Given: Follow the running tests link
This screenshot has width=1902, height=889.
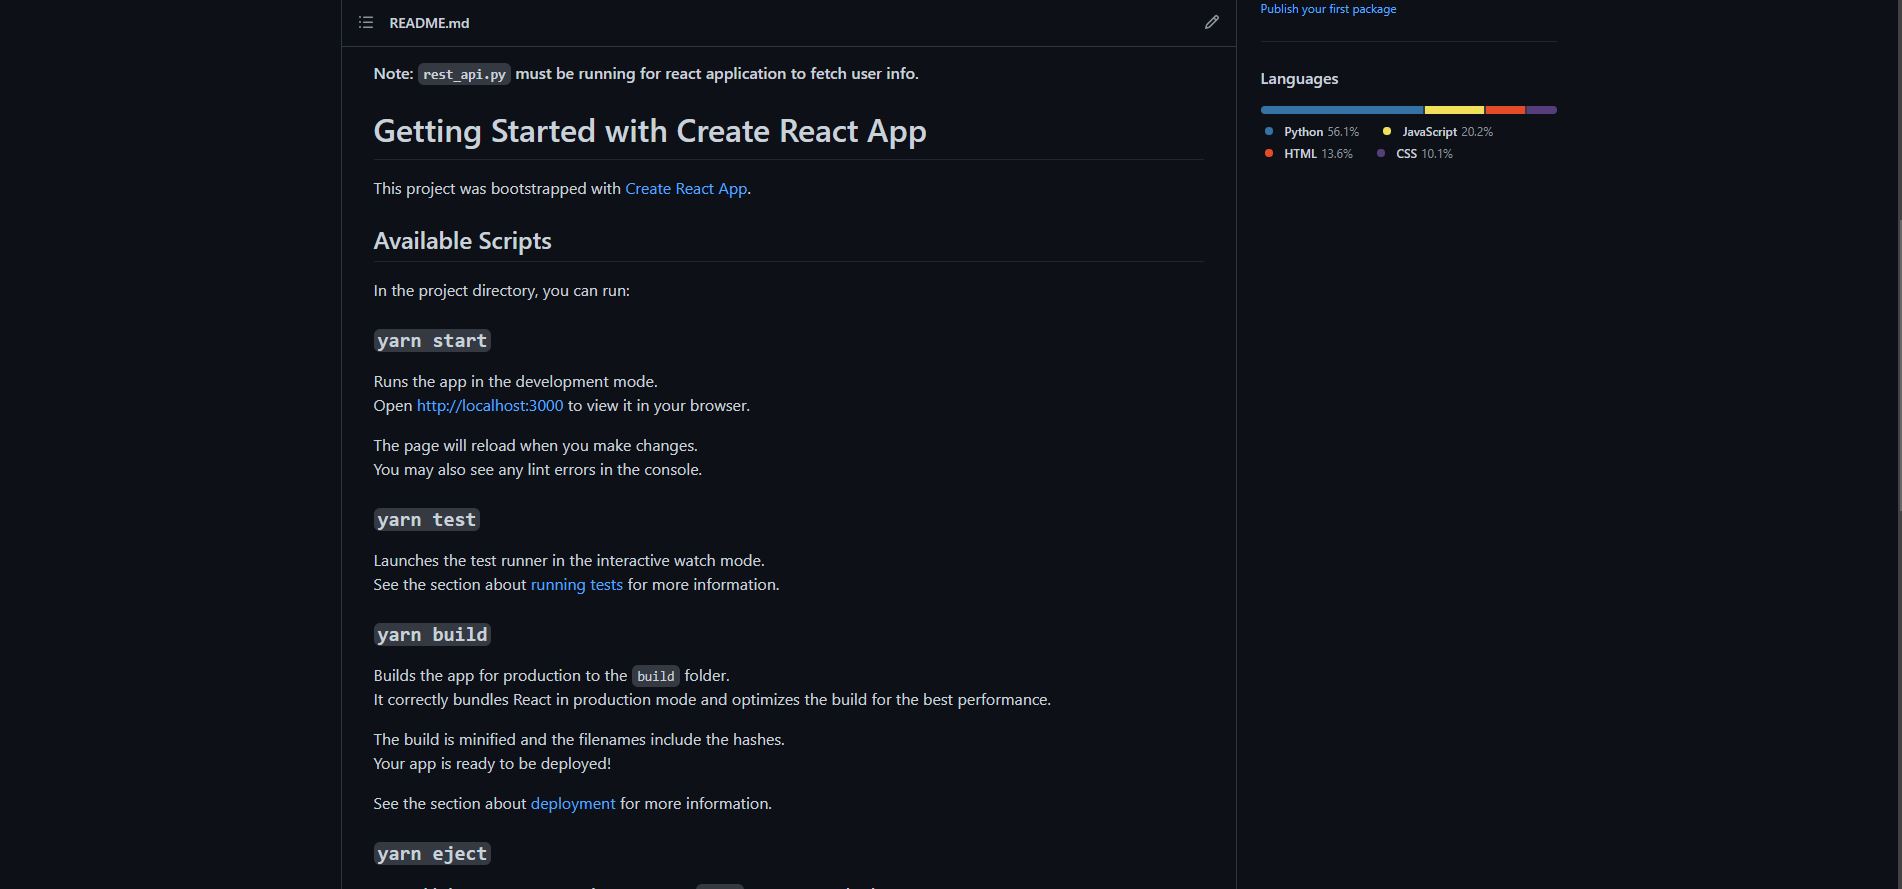Looking at the screenshot, I should (576, 584).
